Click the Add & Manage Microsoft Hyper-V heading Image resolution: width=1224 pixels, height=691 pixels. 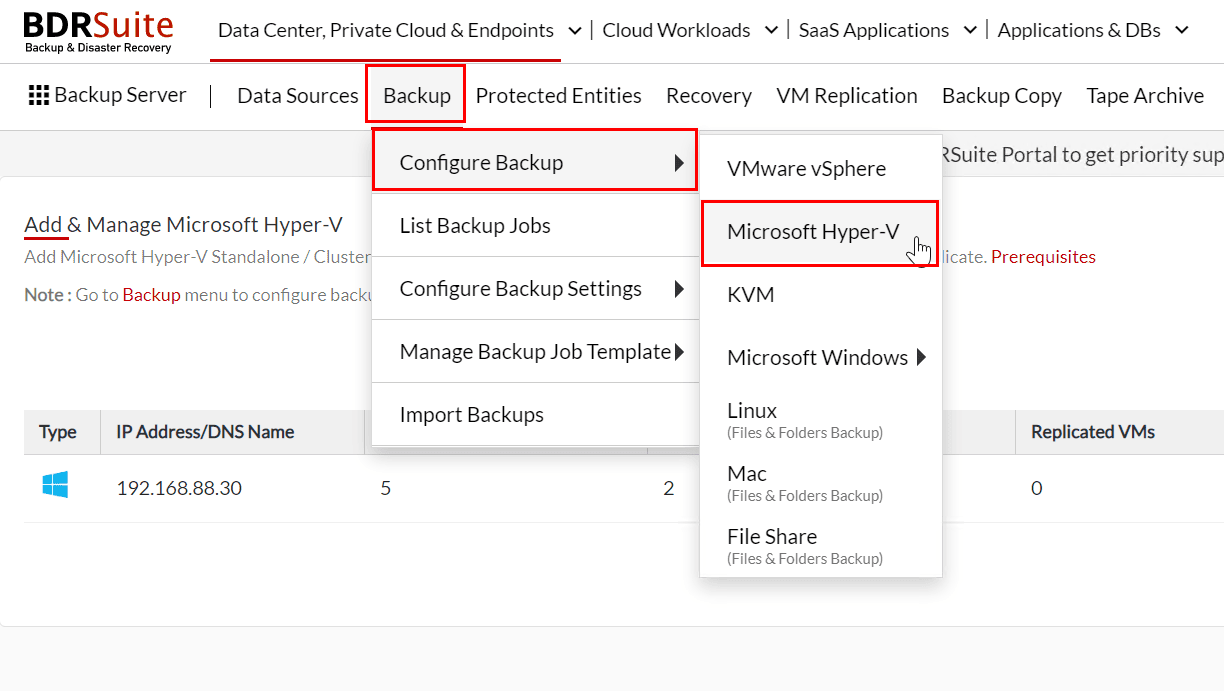183,224
